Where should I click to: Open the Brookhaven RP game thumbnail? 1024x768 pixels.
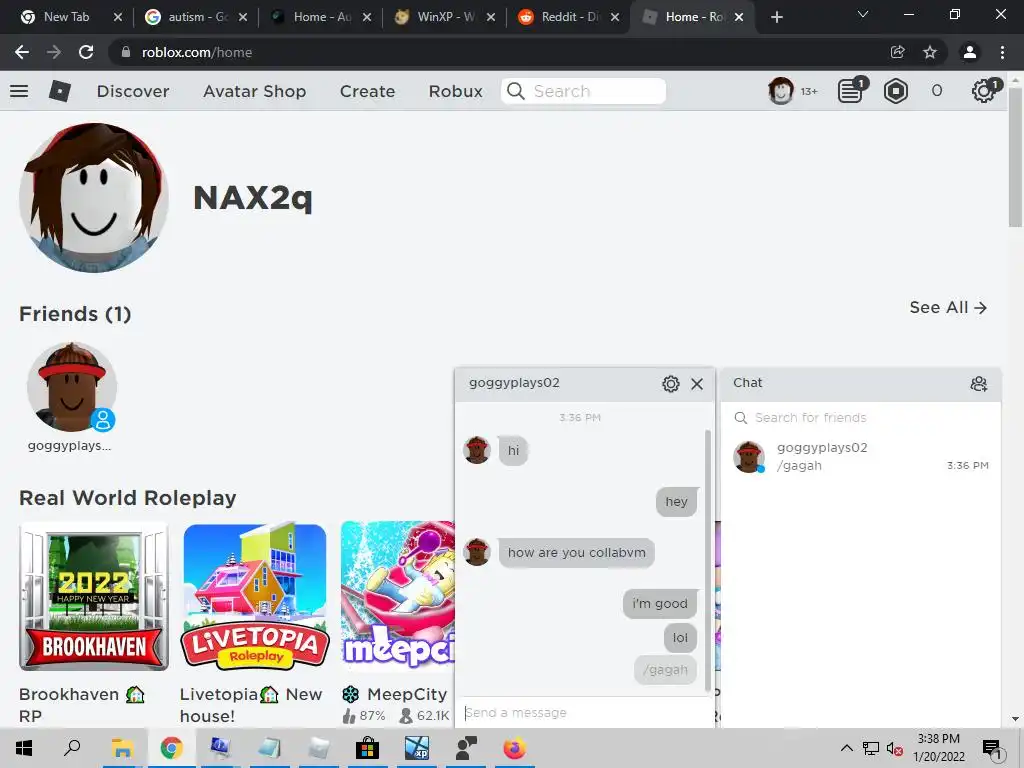tap(94, 596)
